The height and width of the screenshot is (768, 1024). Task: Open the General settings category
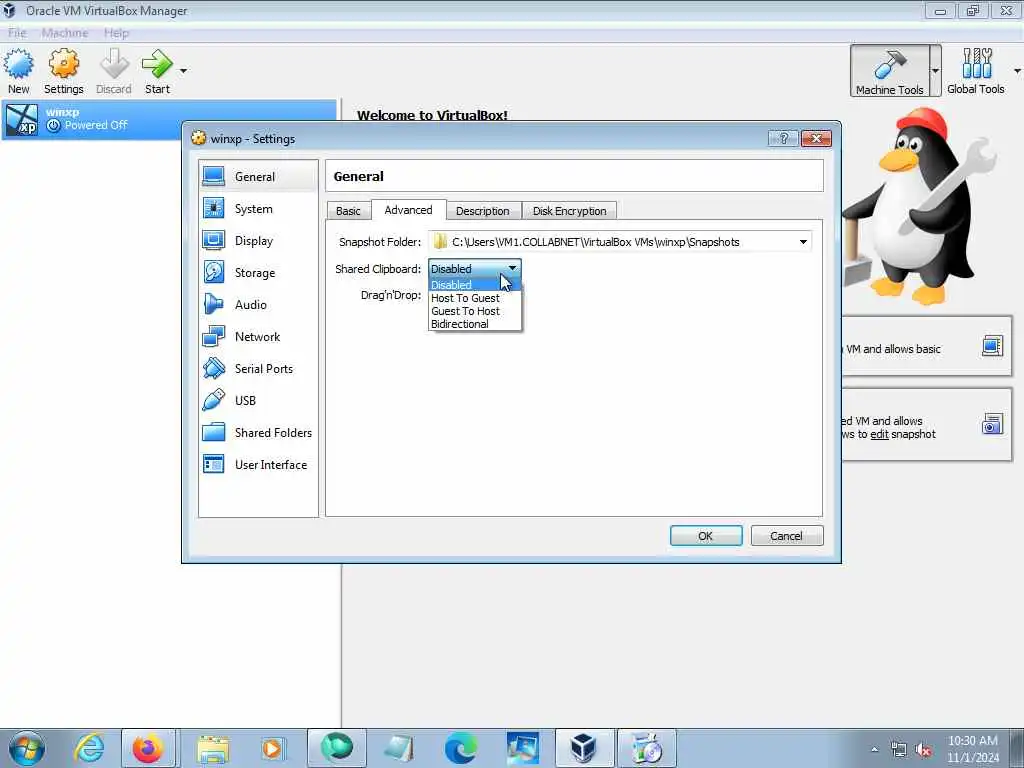259,176
